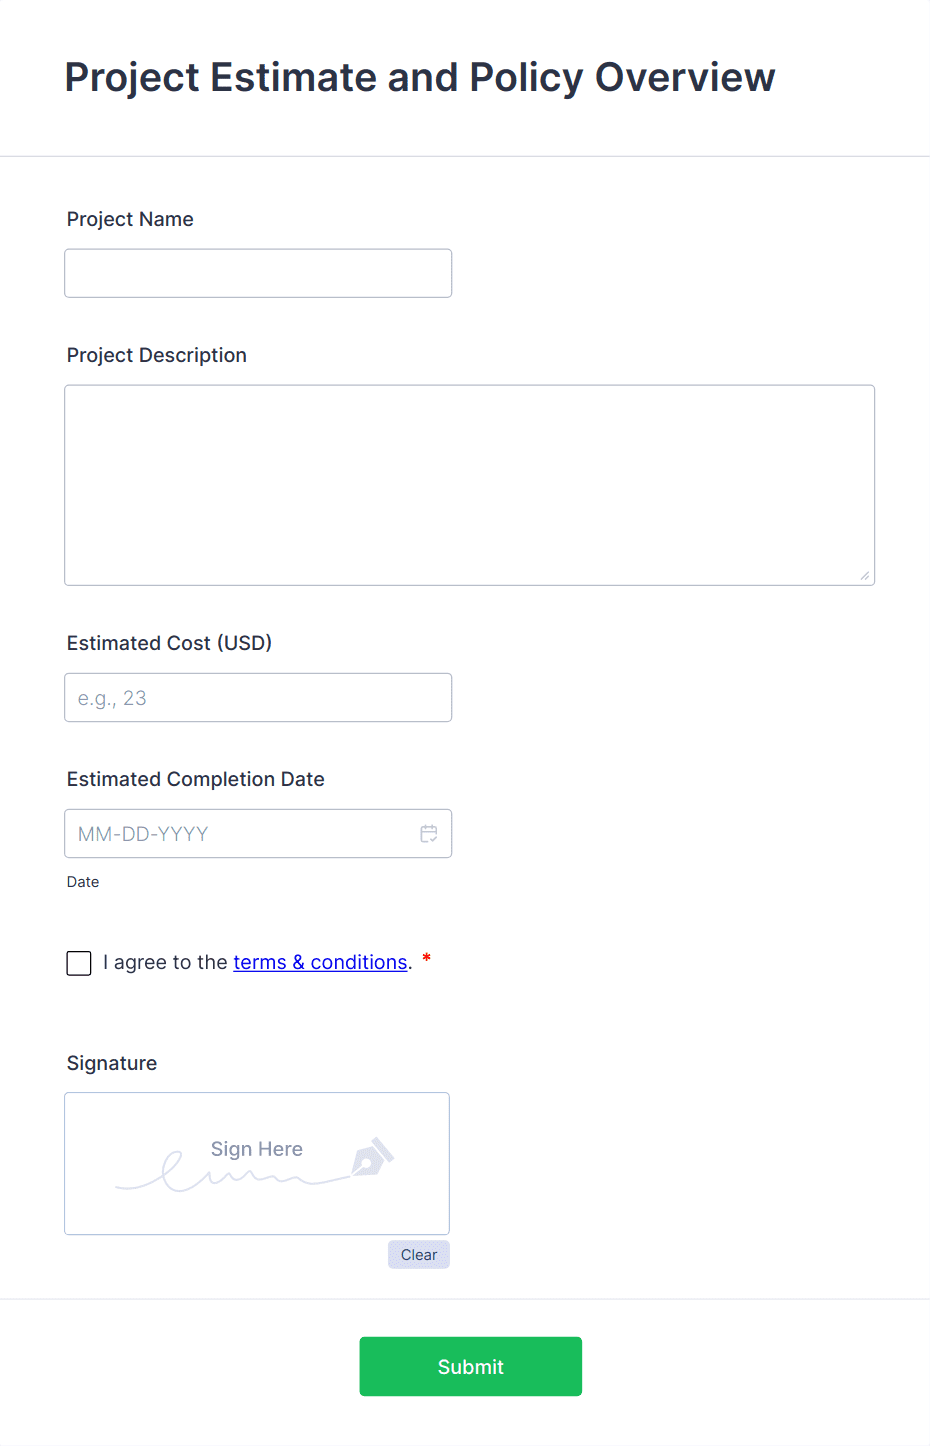Click the "I agree to the" text
The height and width of the screenshot is (1446, 930).
pos(166,962)
